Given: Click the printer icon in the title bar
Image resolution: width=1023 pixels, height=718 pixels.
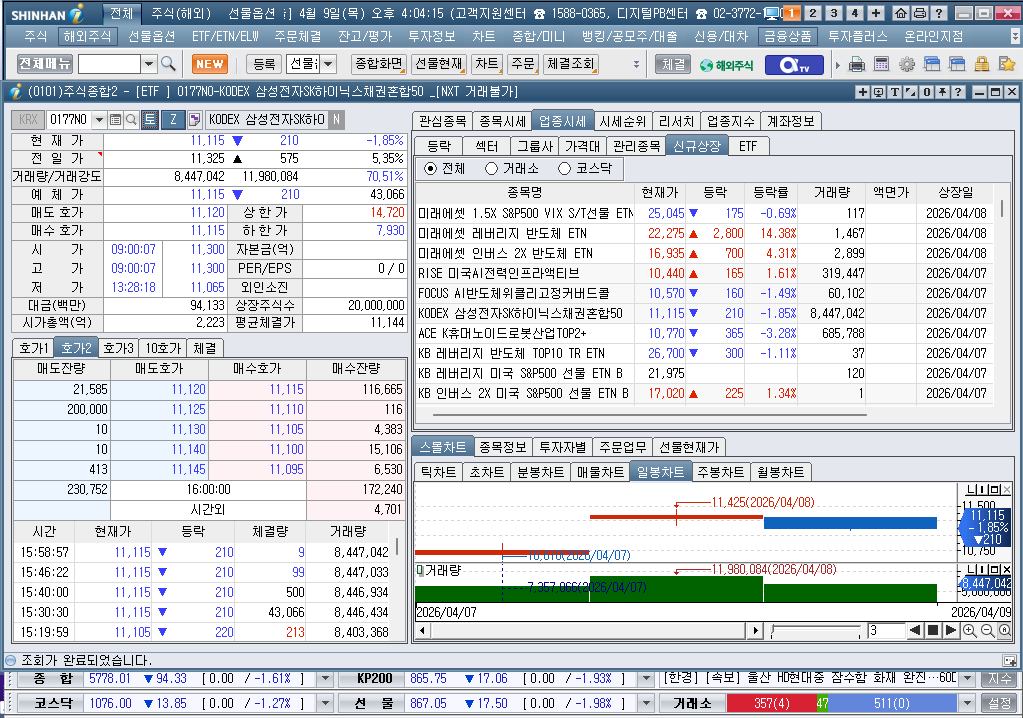Looking at the screenshot, I should [x=919, y=13].
